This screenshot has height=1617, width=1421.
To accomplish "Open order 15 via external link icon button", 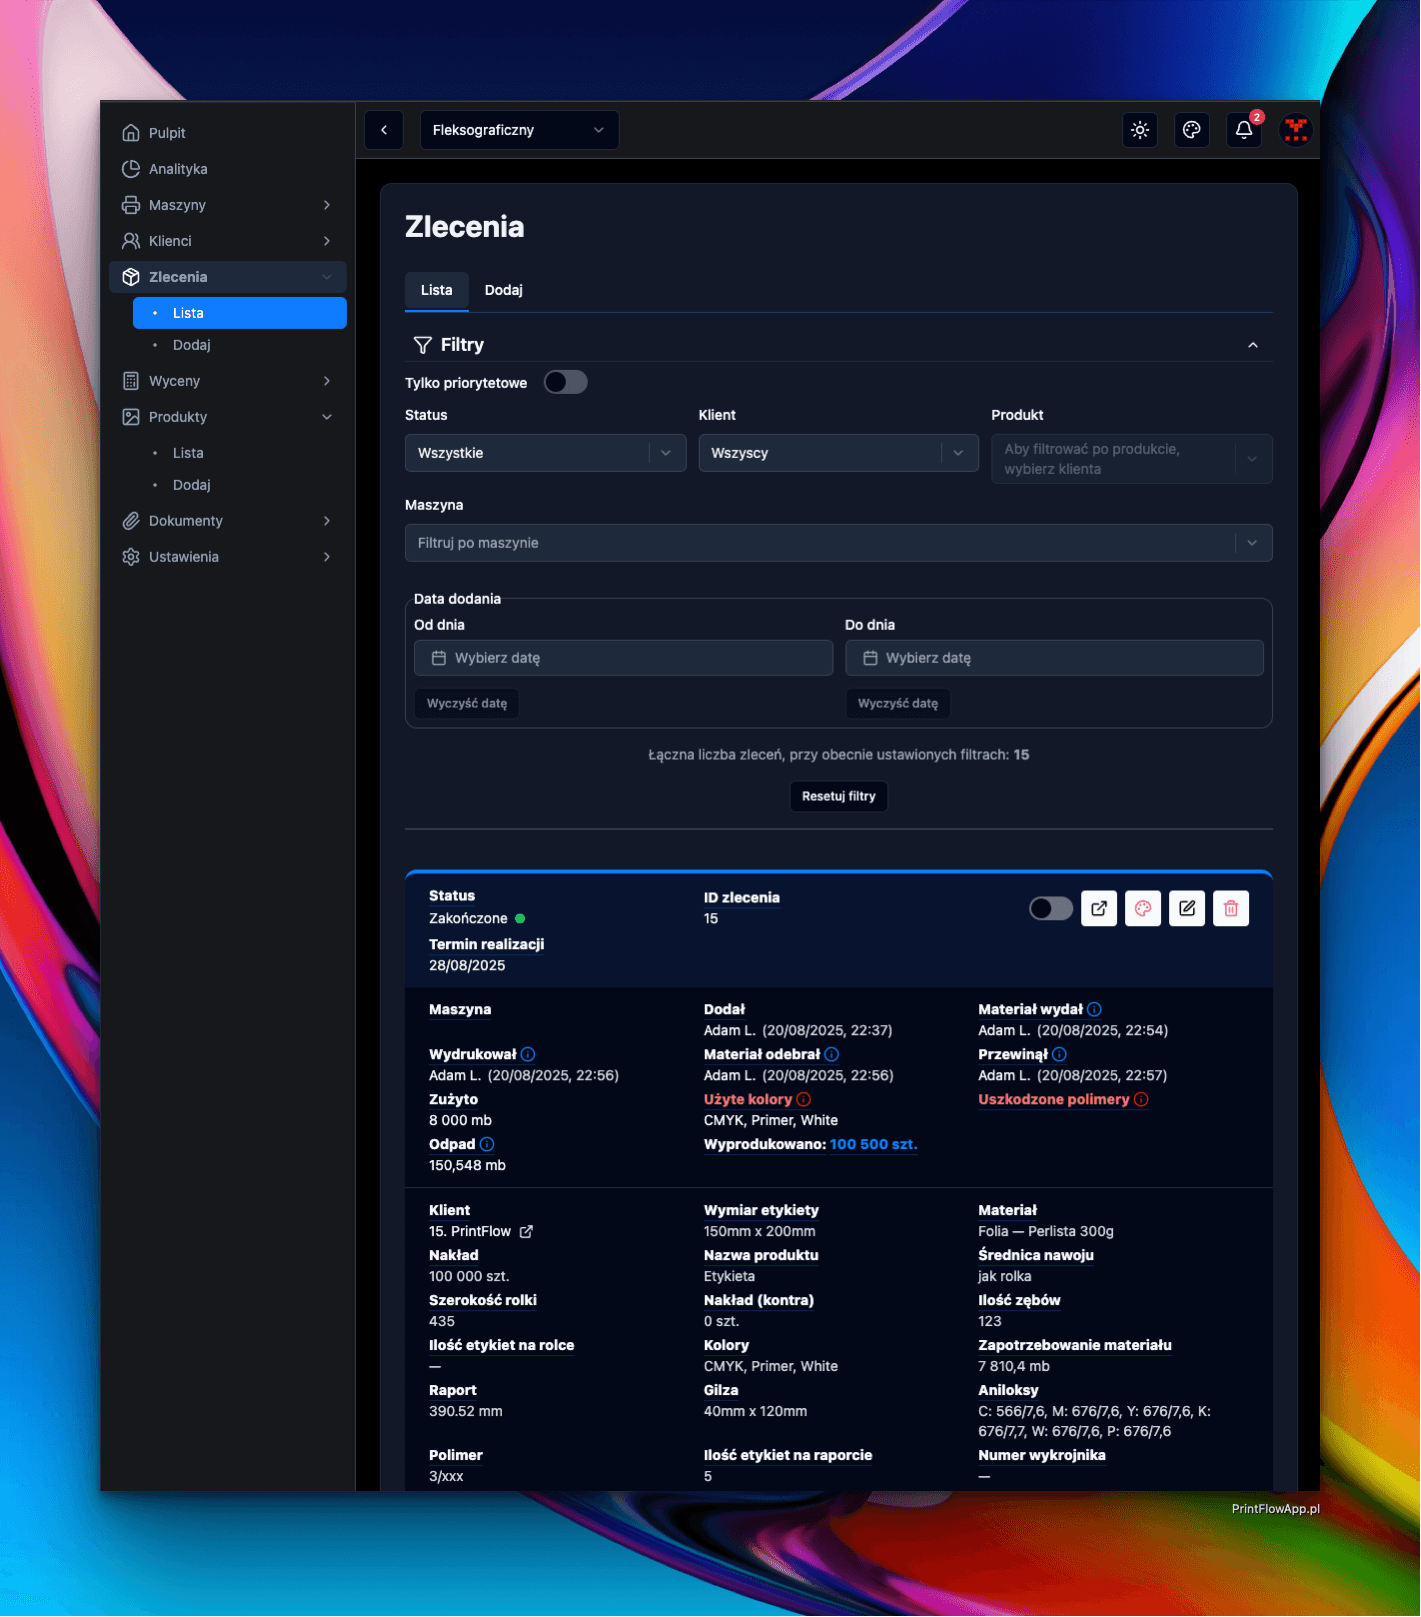I will [x=1098, y=908].
